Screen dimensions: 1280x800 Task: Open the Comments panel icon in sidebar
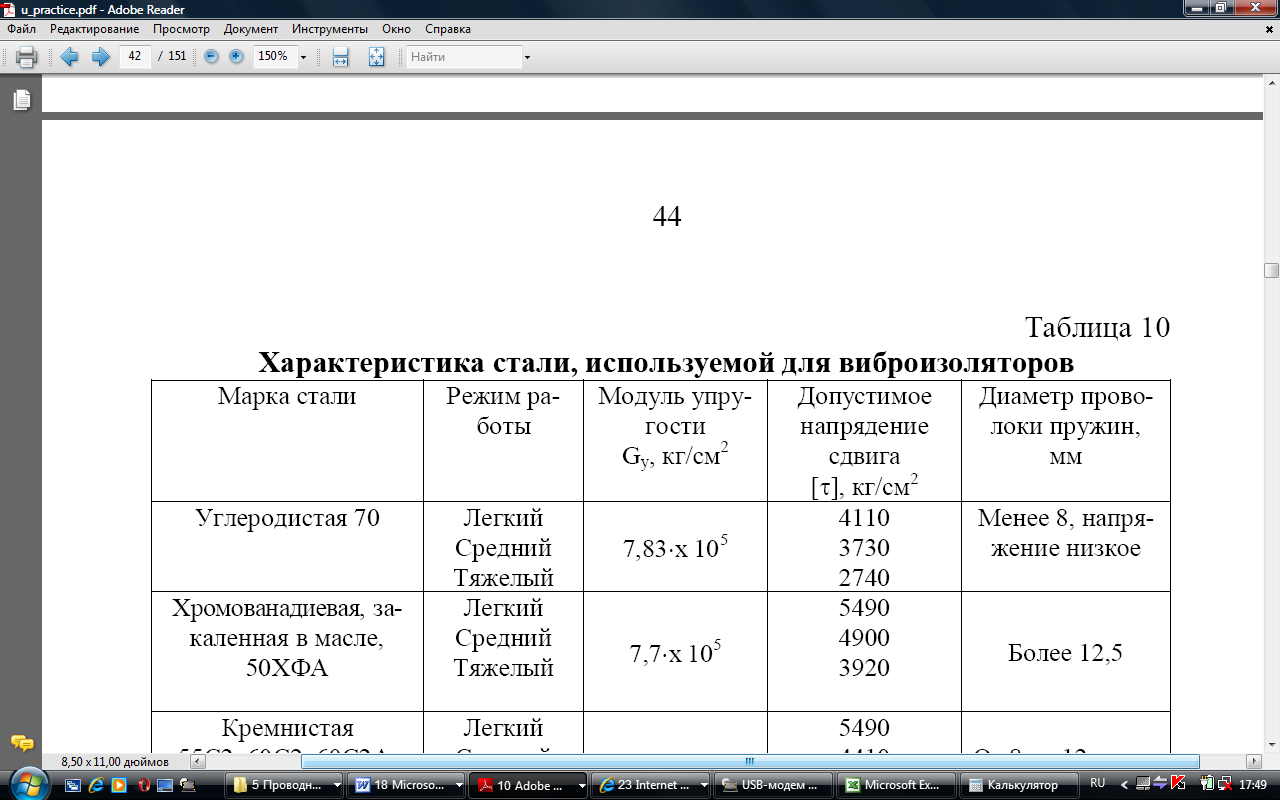pos(21,743)
